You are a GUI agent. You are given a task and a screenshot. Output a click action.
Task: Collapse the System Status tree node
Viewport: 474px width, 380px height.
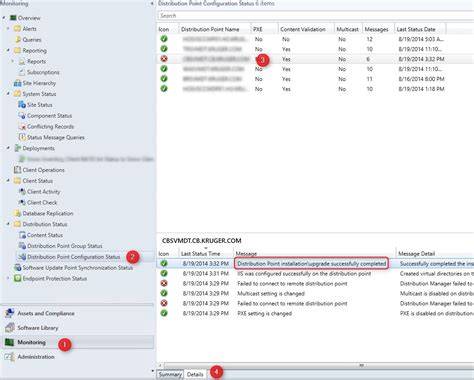(x=8, y=94)
